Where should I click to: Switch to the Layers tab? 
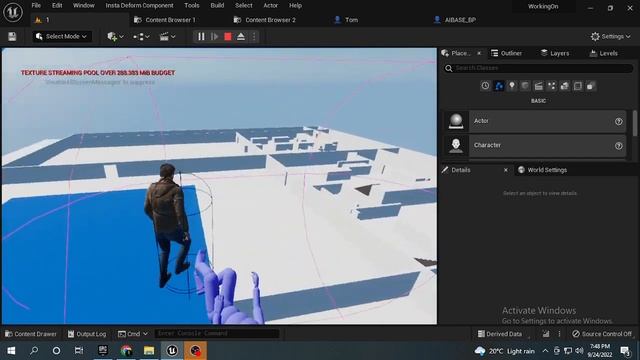click(555, 53)
